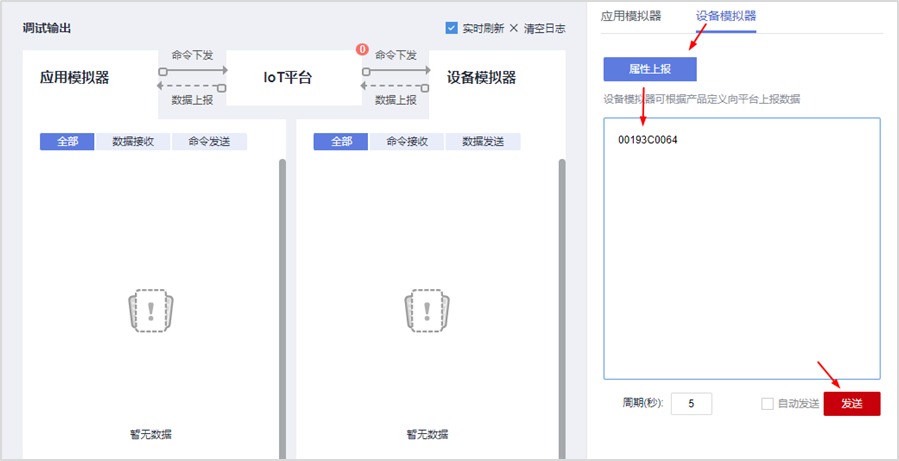This screenshot has height=461, width=899.
Task: Click the X icon beside 清空日志
Action: click(514, 29)
